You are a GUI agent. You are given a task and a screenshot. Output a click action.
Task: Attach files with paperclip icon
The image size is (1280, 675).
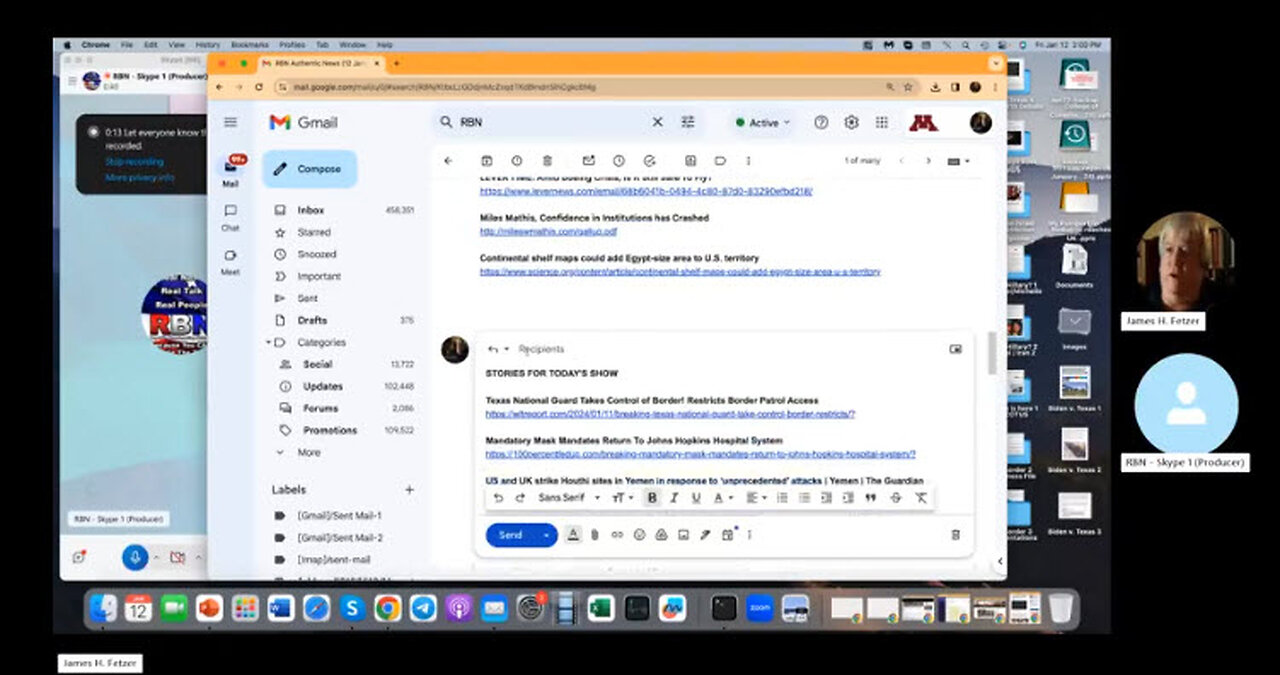point(595,535)
